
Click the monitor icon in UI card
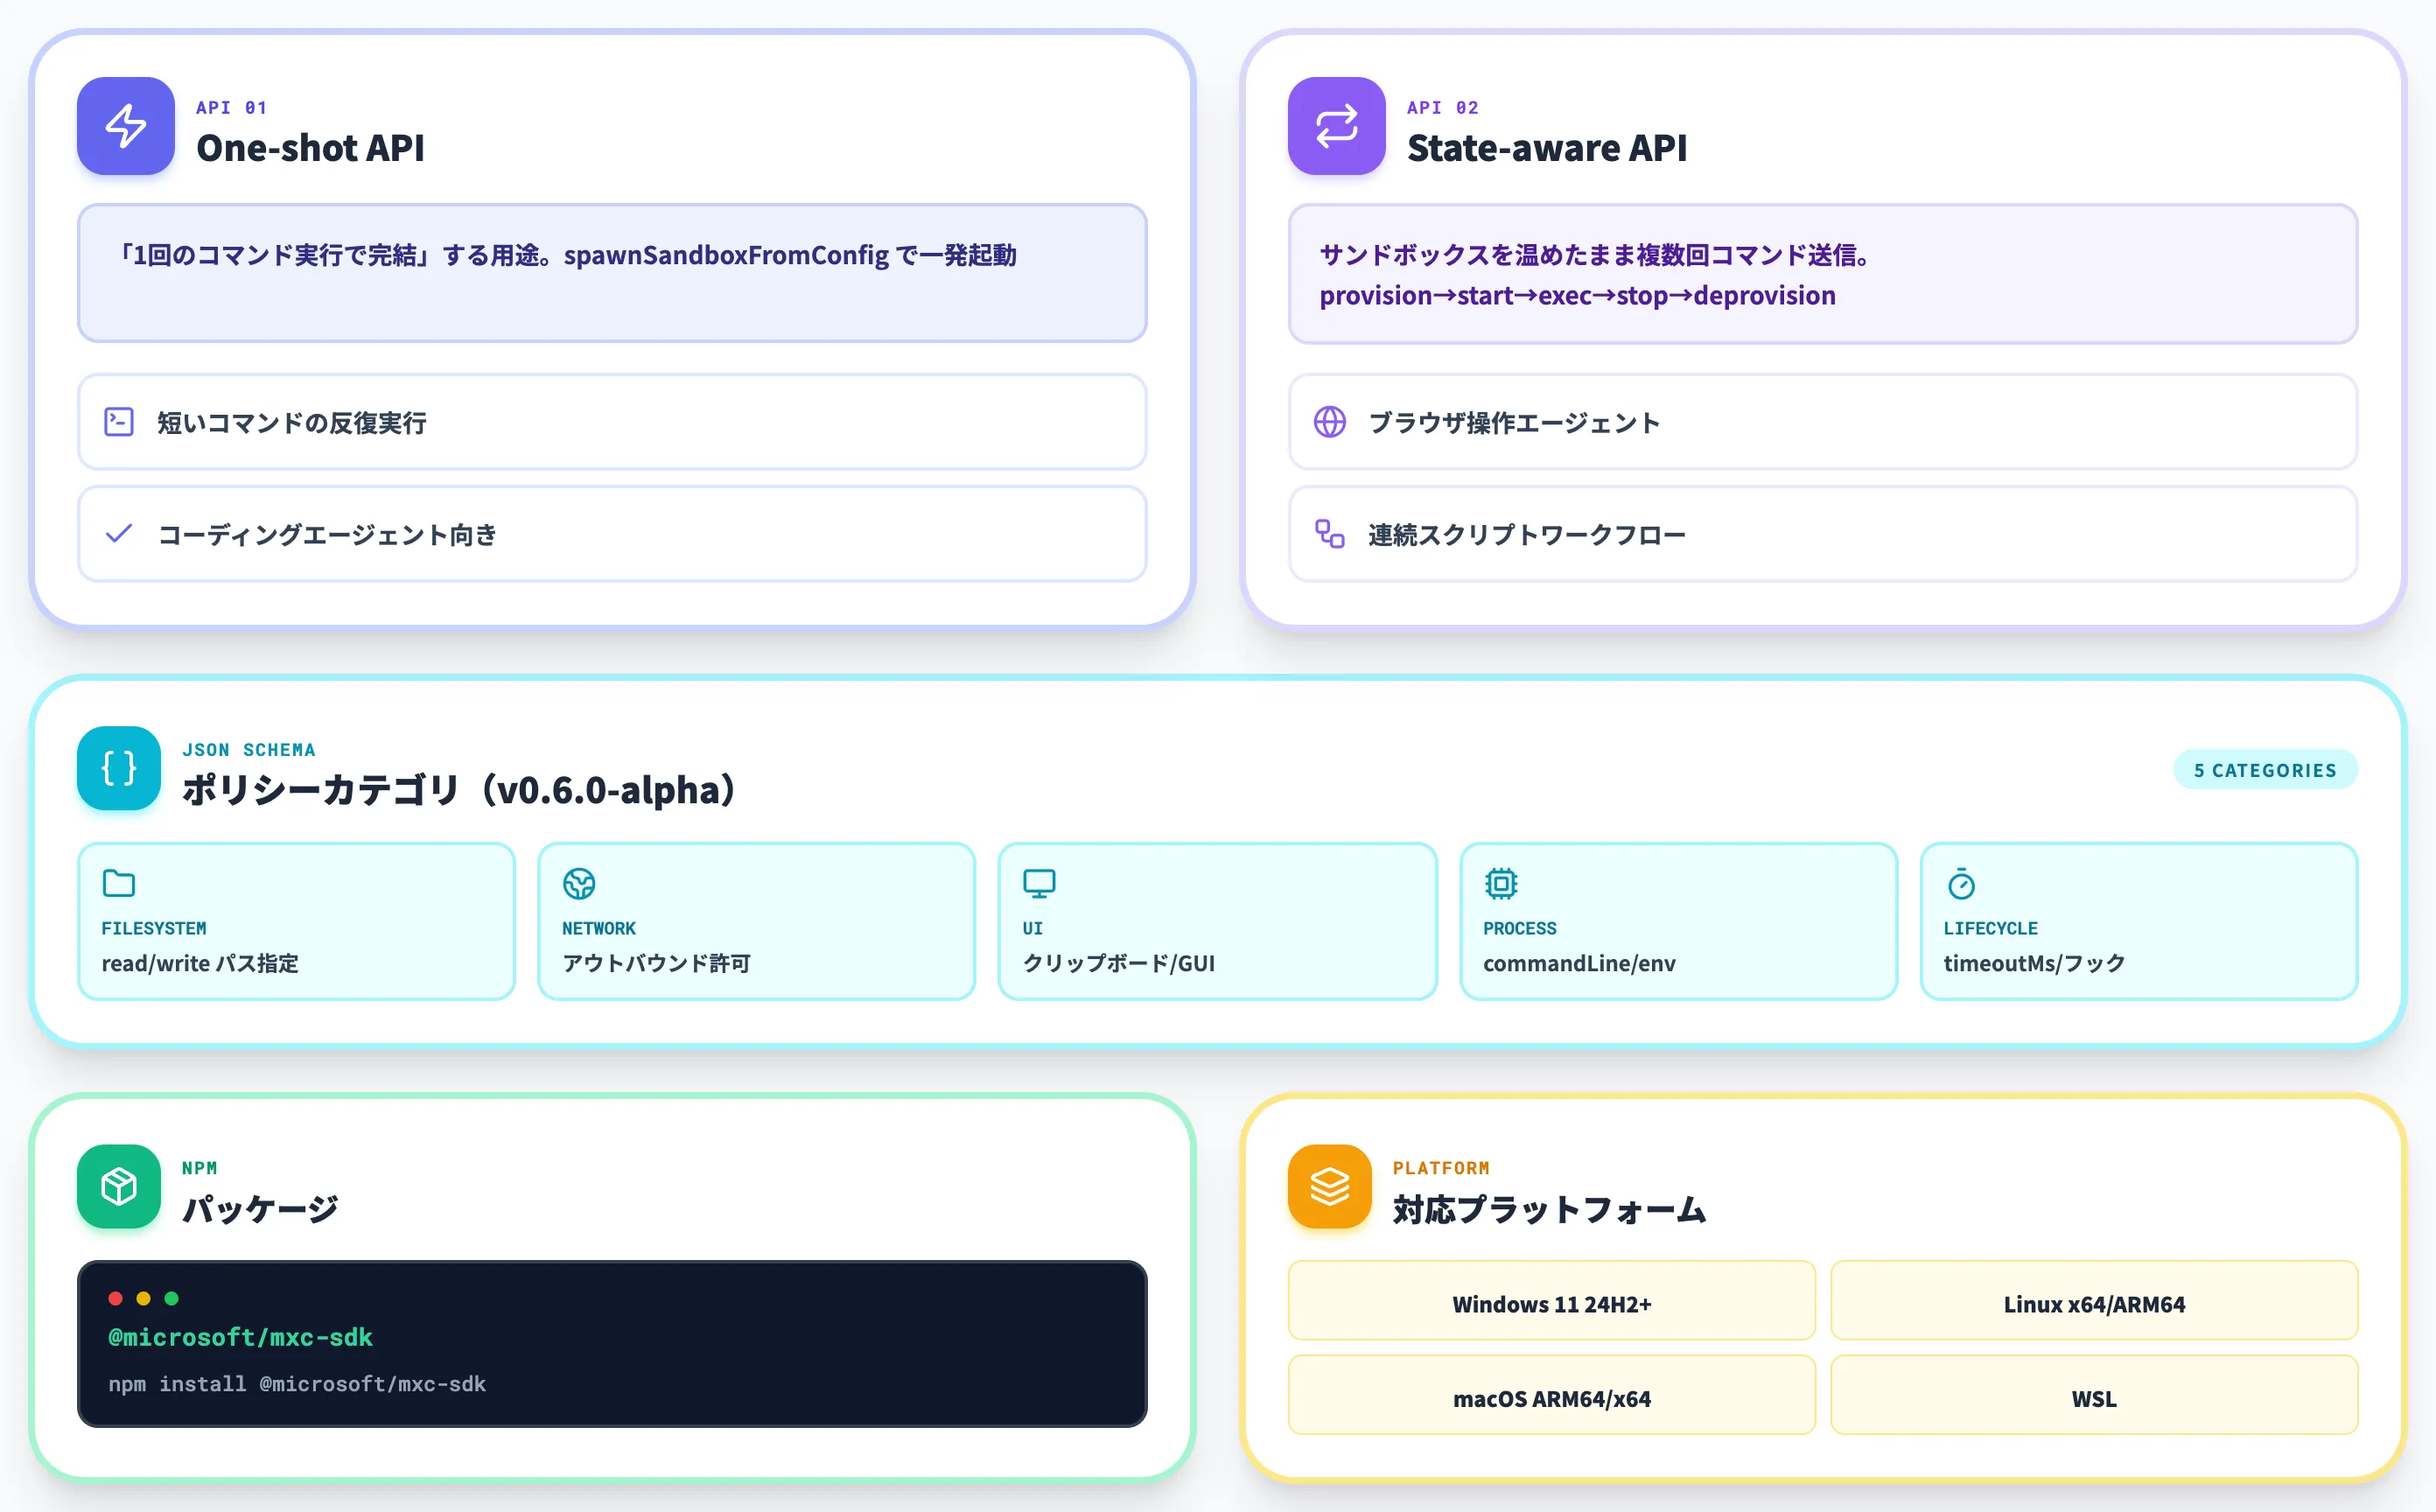coord(1039,883)
